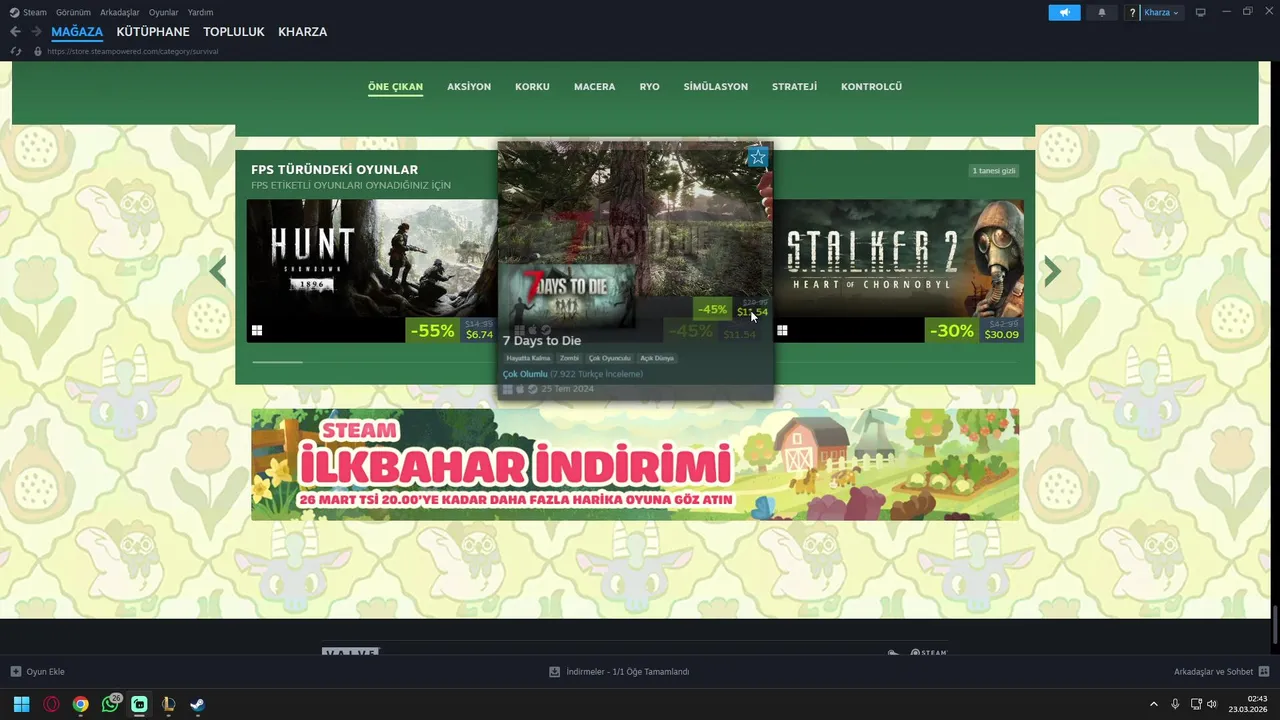Click the padlock icon beside the URL

pyautogui.click(x=38, y=51)
